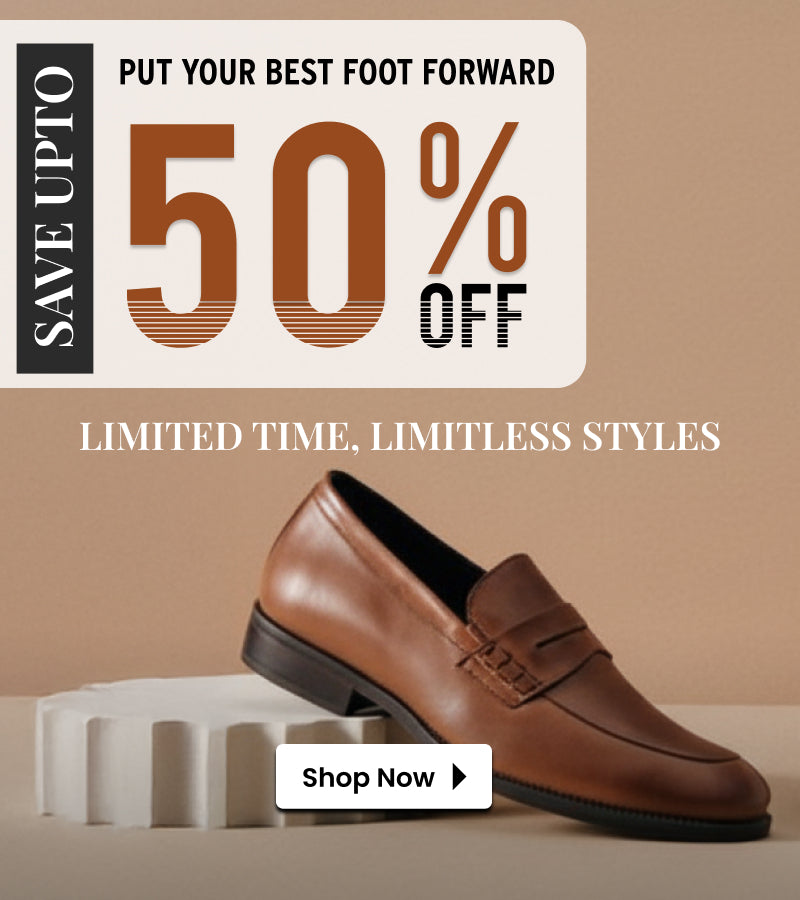Click the black arrow icon beside Shop Now
Screen dimensions: 800x900
click(459, 777)
